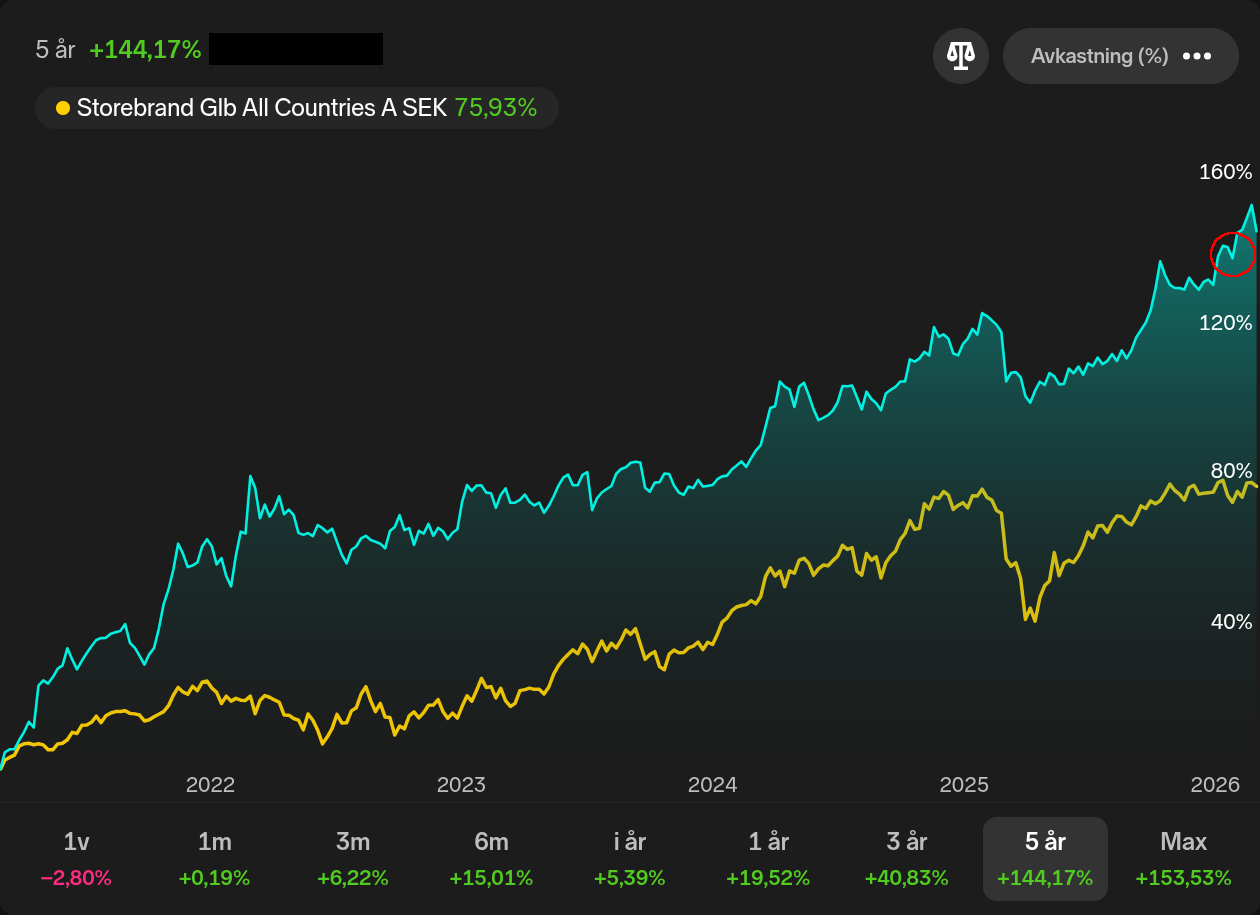Click the red circled chart point
The height and width of the screenshot is (915, 1260).
1232,252
